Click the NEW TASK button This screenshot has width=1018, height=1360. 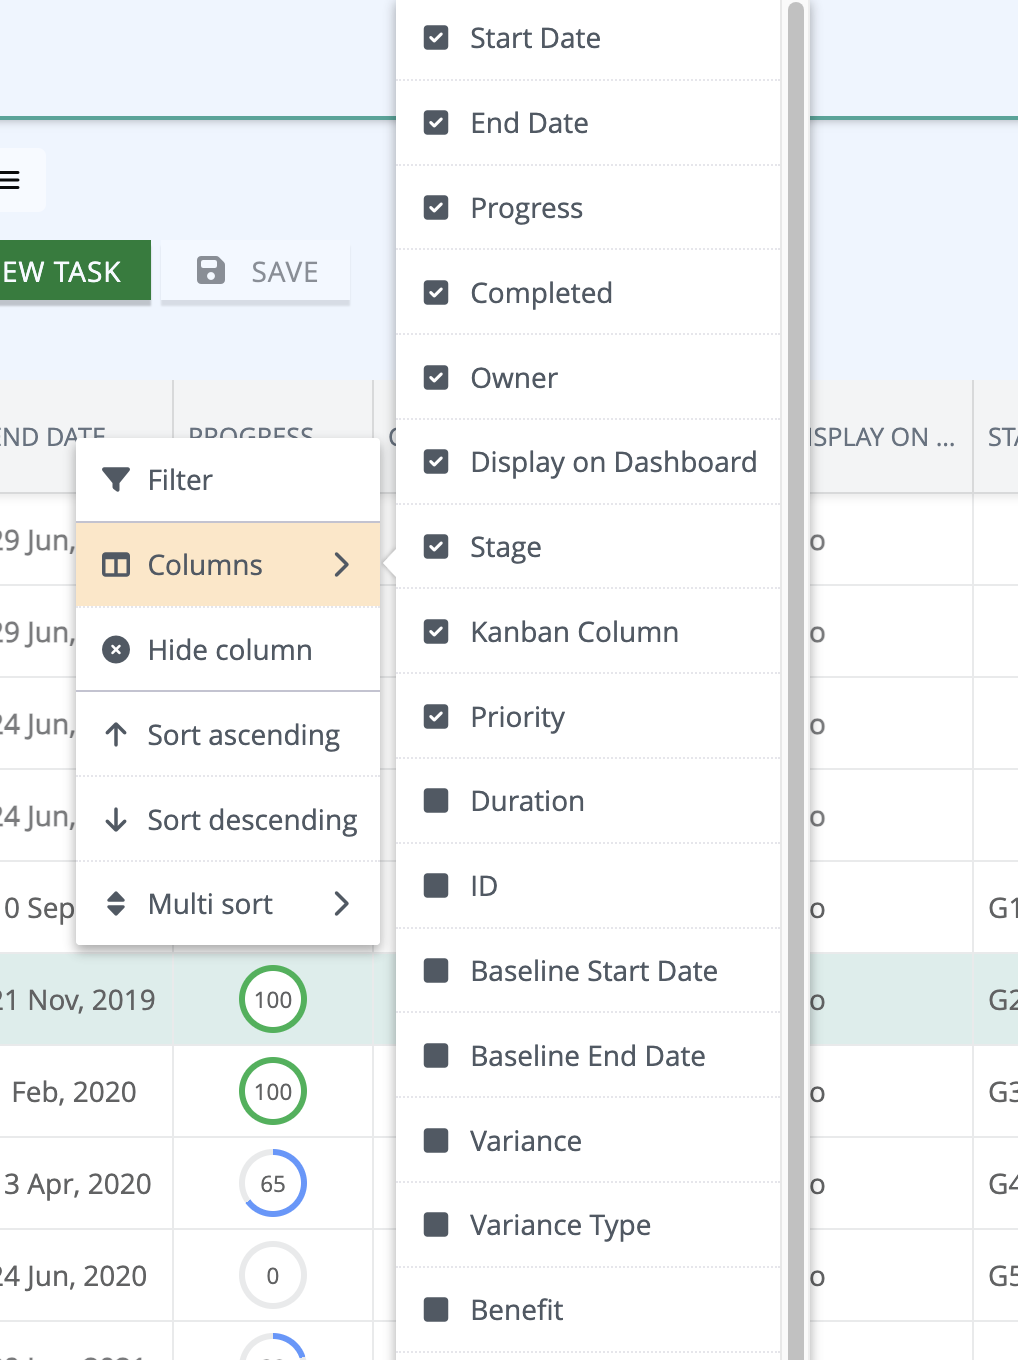pyautogui.click(x=75, y=271)
